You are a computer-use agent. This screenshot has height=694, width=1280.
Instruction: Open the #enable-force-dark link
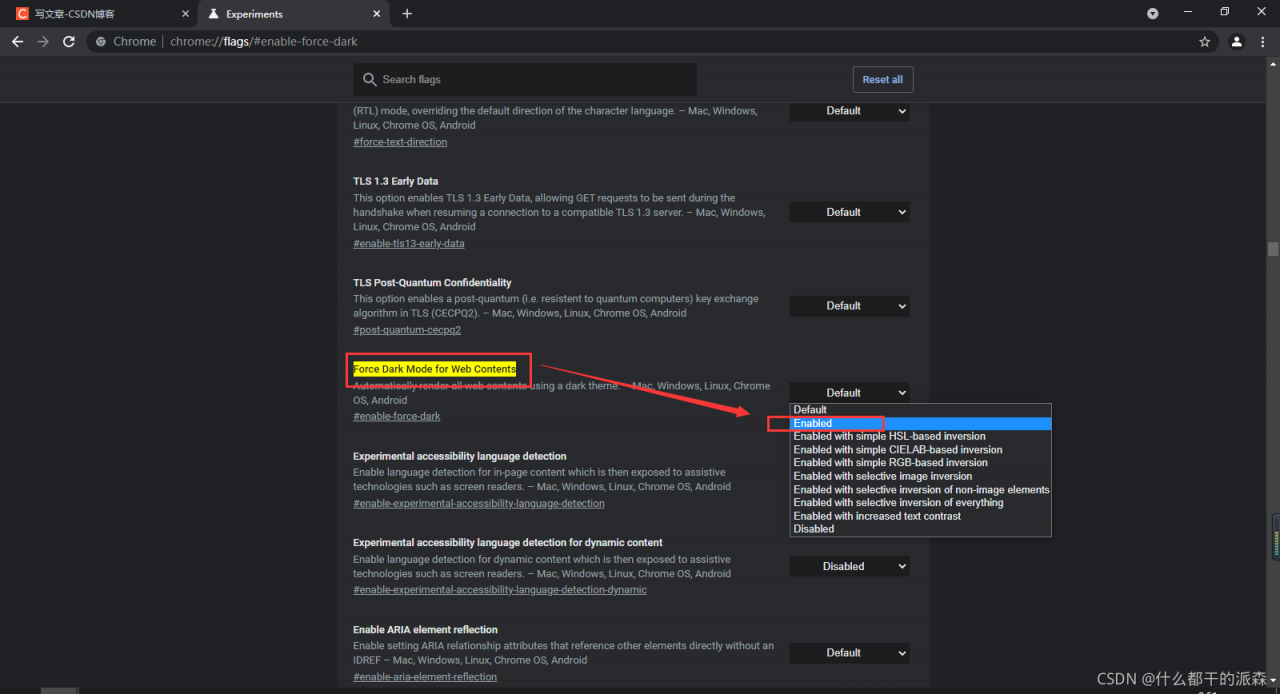396,417
